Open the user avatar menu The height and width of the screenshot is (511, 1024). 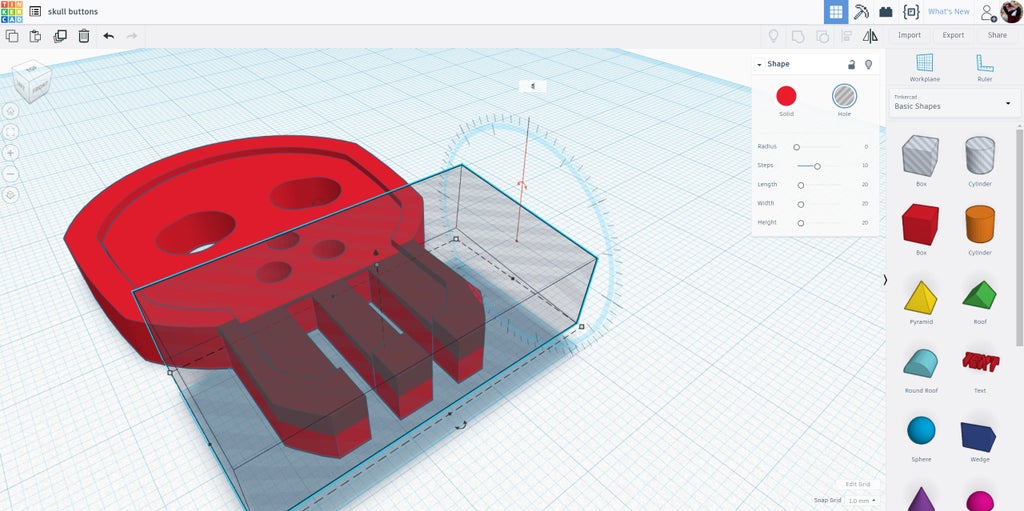pos(1011,11)
